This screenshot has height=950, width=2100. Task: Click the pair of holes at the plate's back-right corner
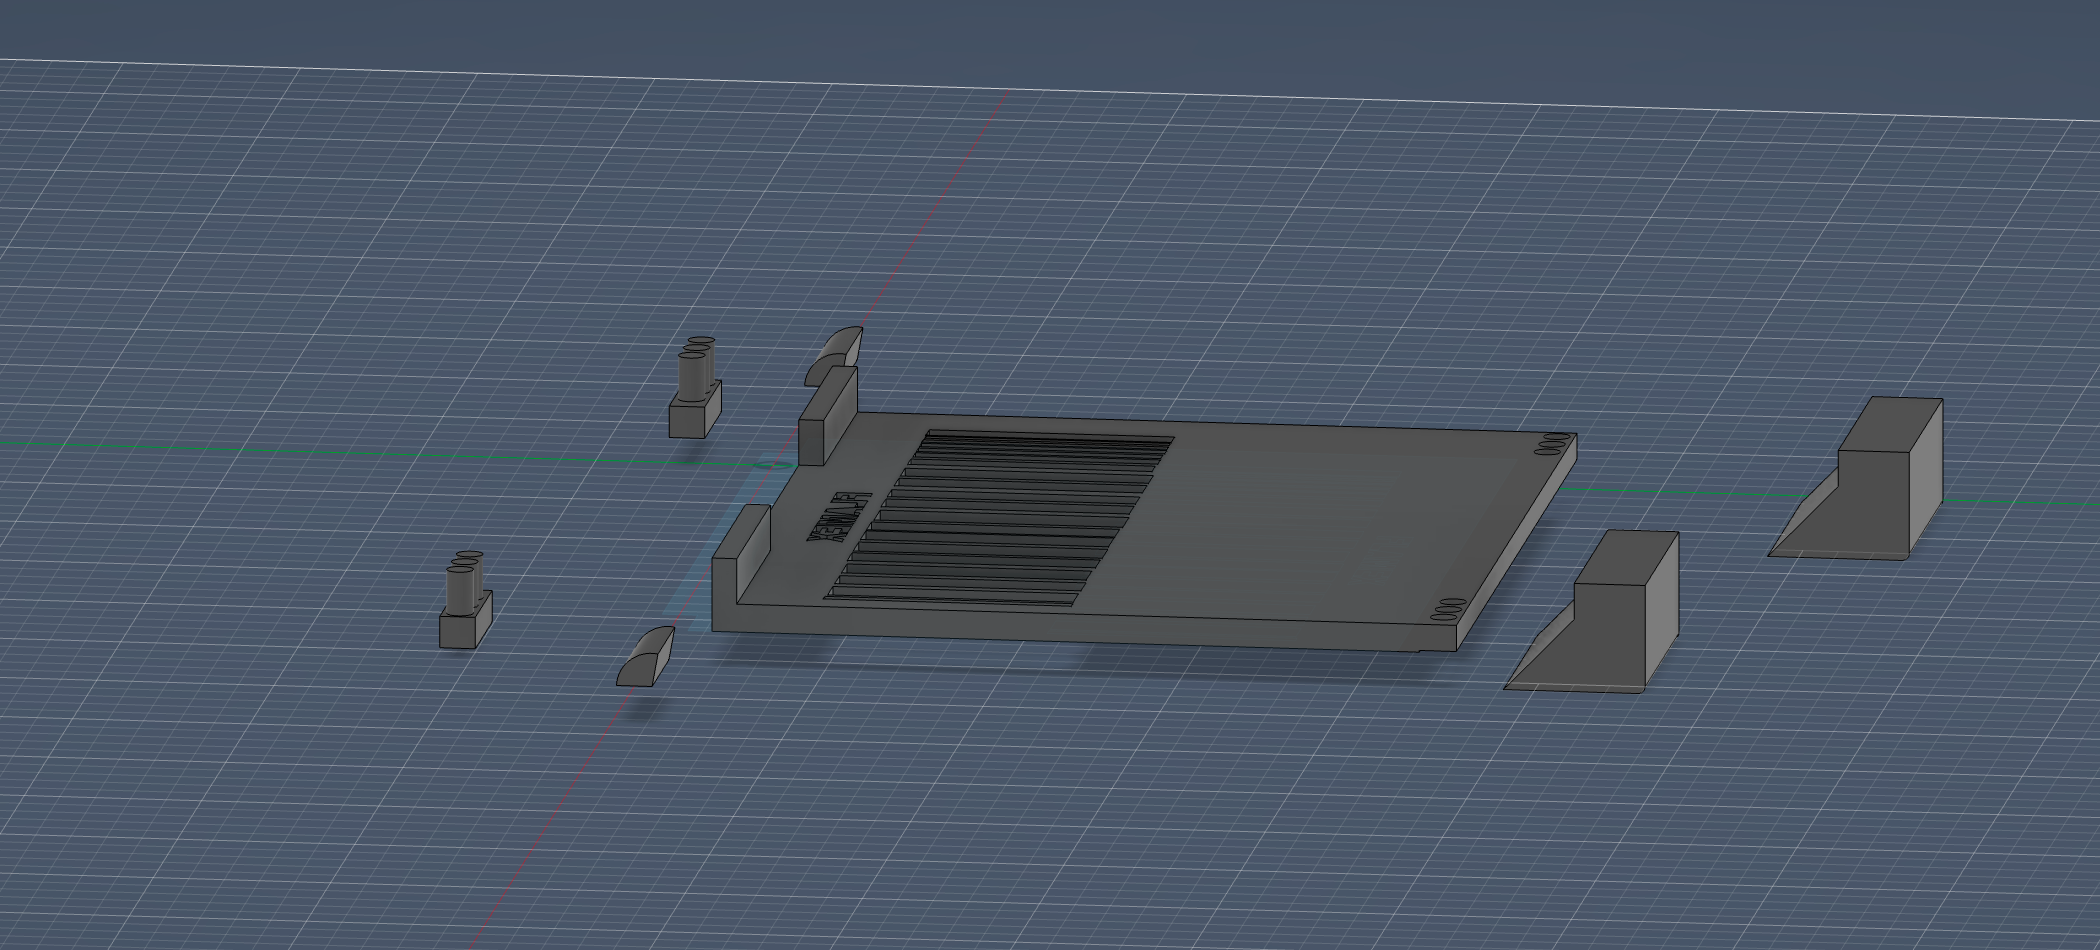pyautogui.click(x=1552, y=443)
